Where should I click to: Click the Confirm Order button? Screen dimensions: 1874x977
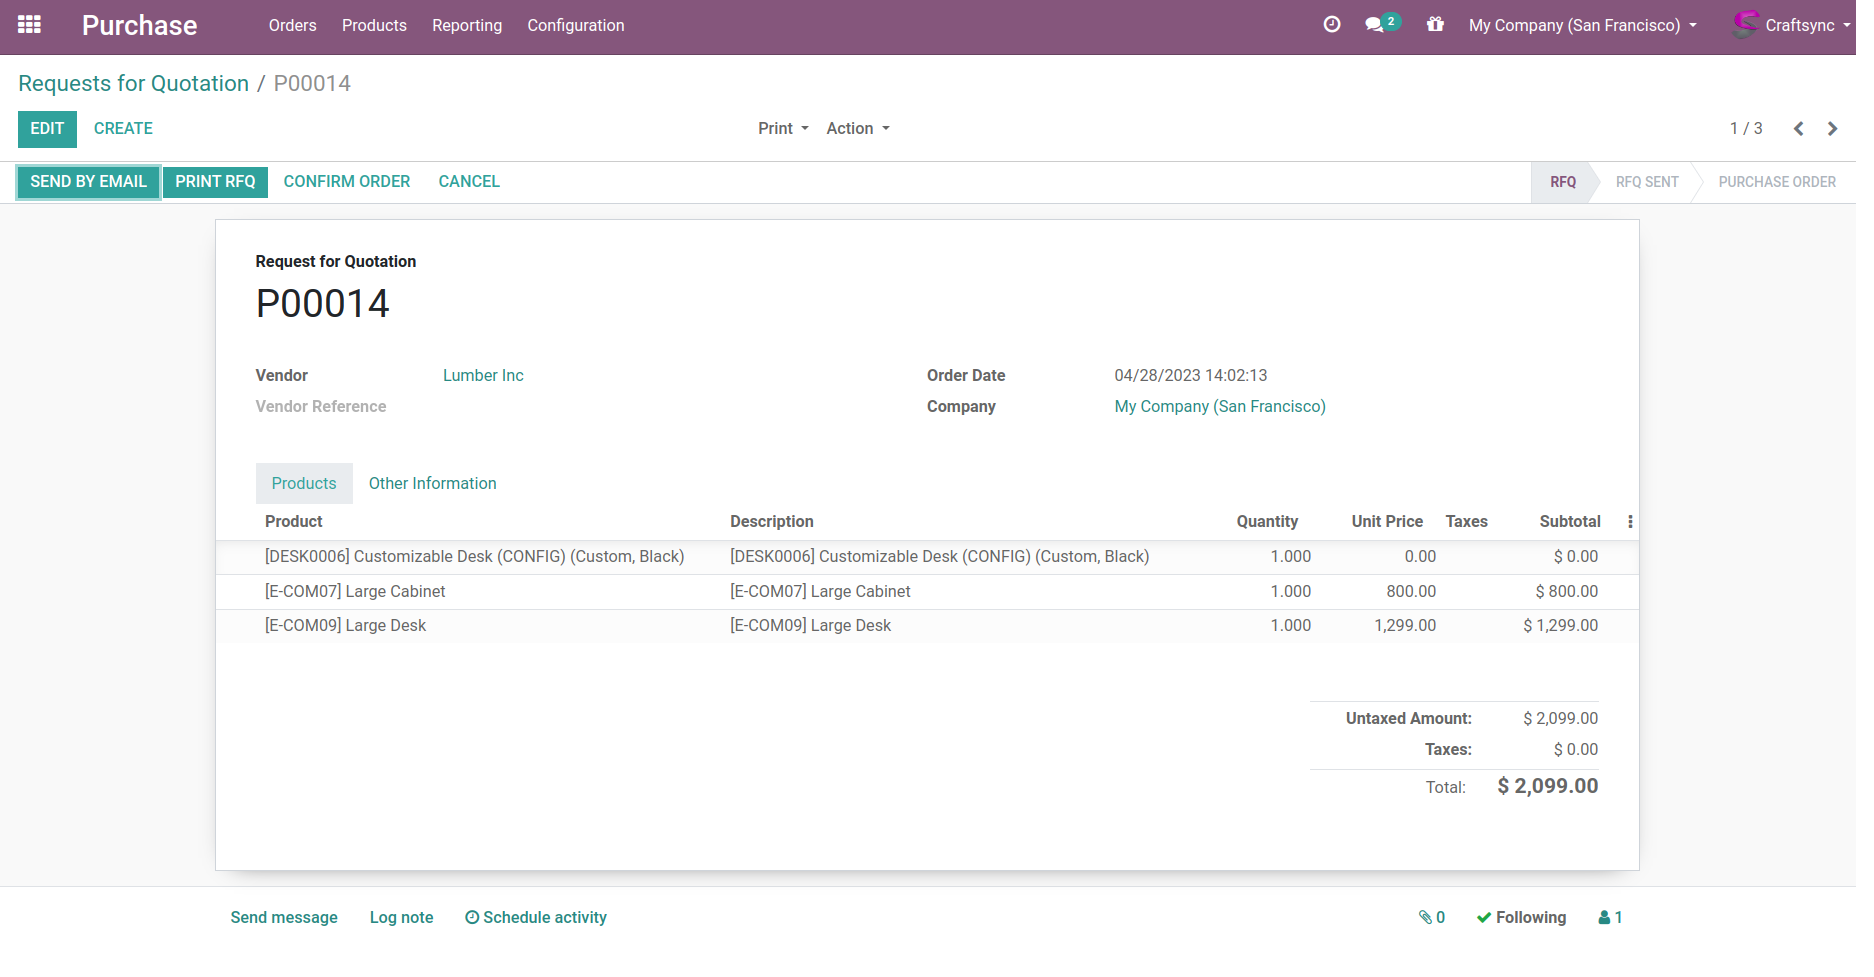(x=347, y=182)
